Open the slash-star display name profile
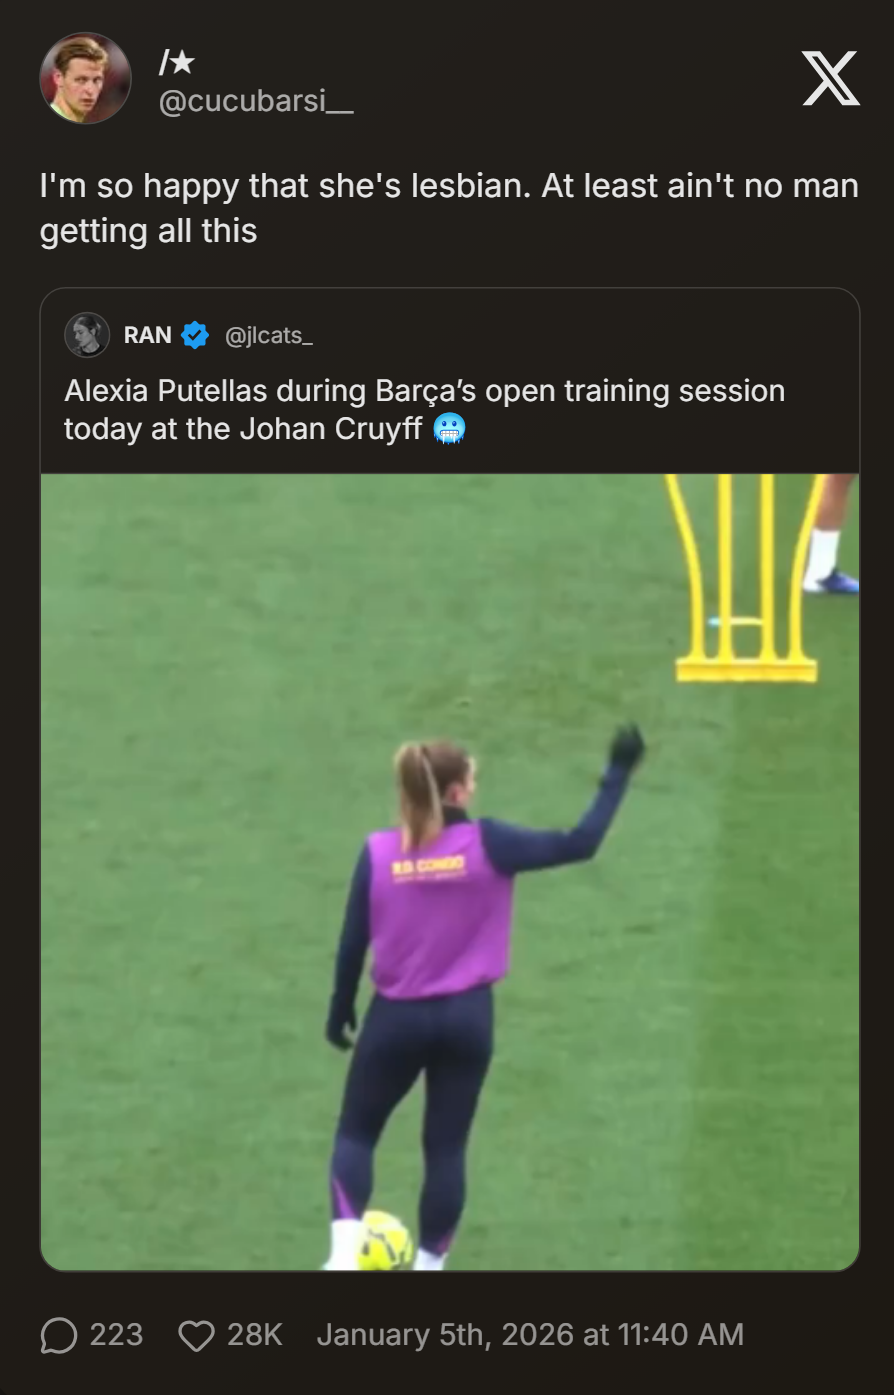The width and height of the screenshot is (894, 1395). pos(177,64)
